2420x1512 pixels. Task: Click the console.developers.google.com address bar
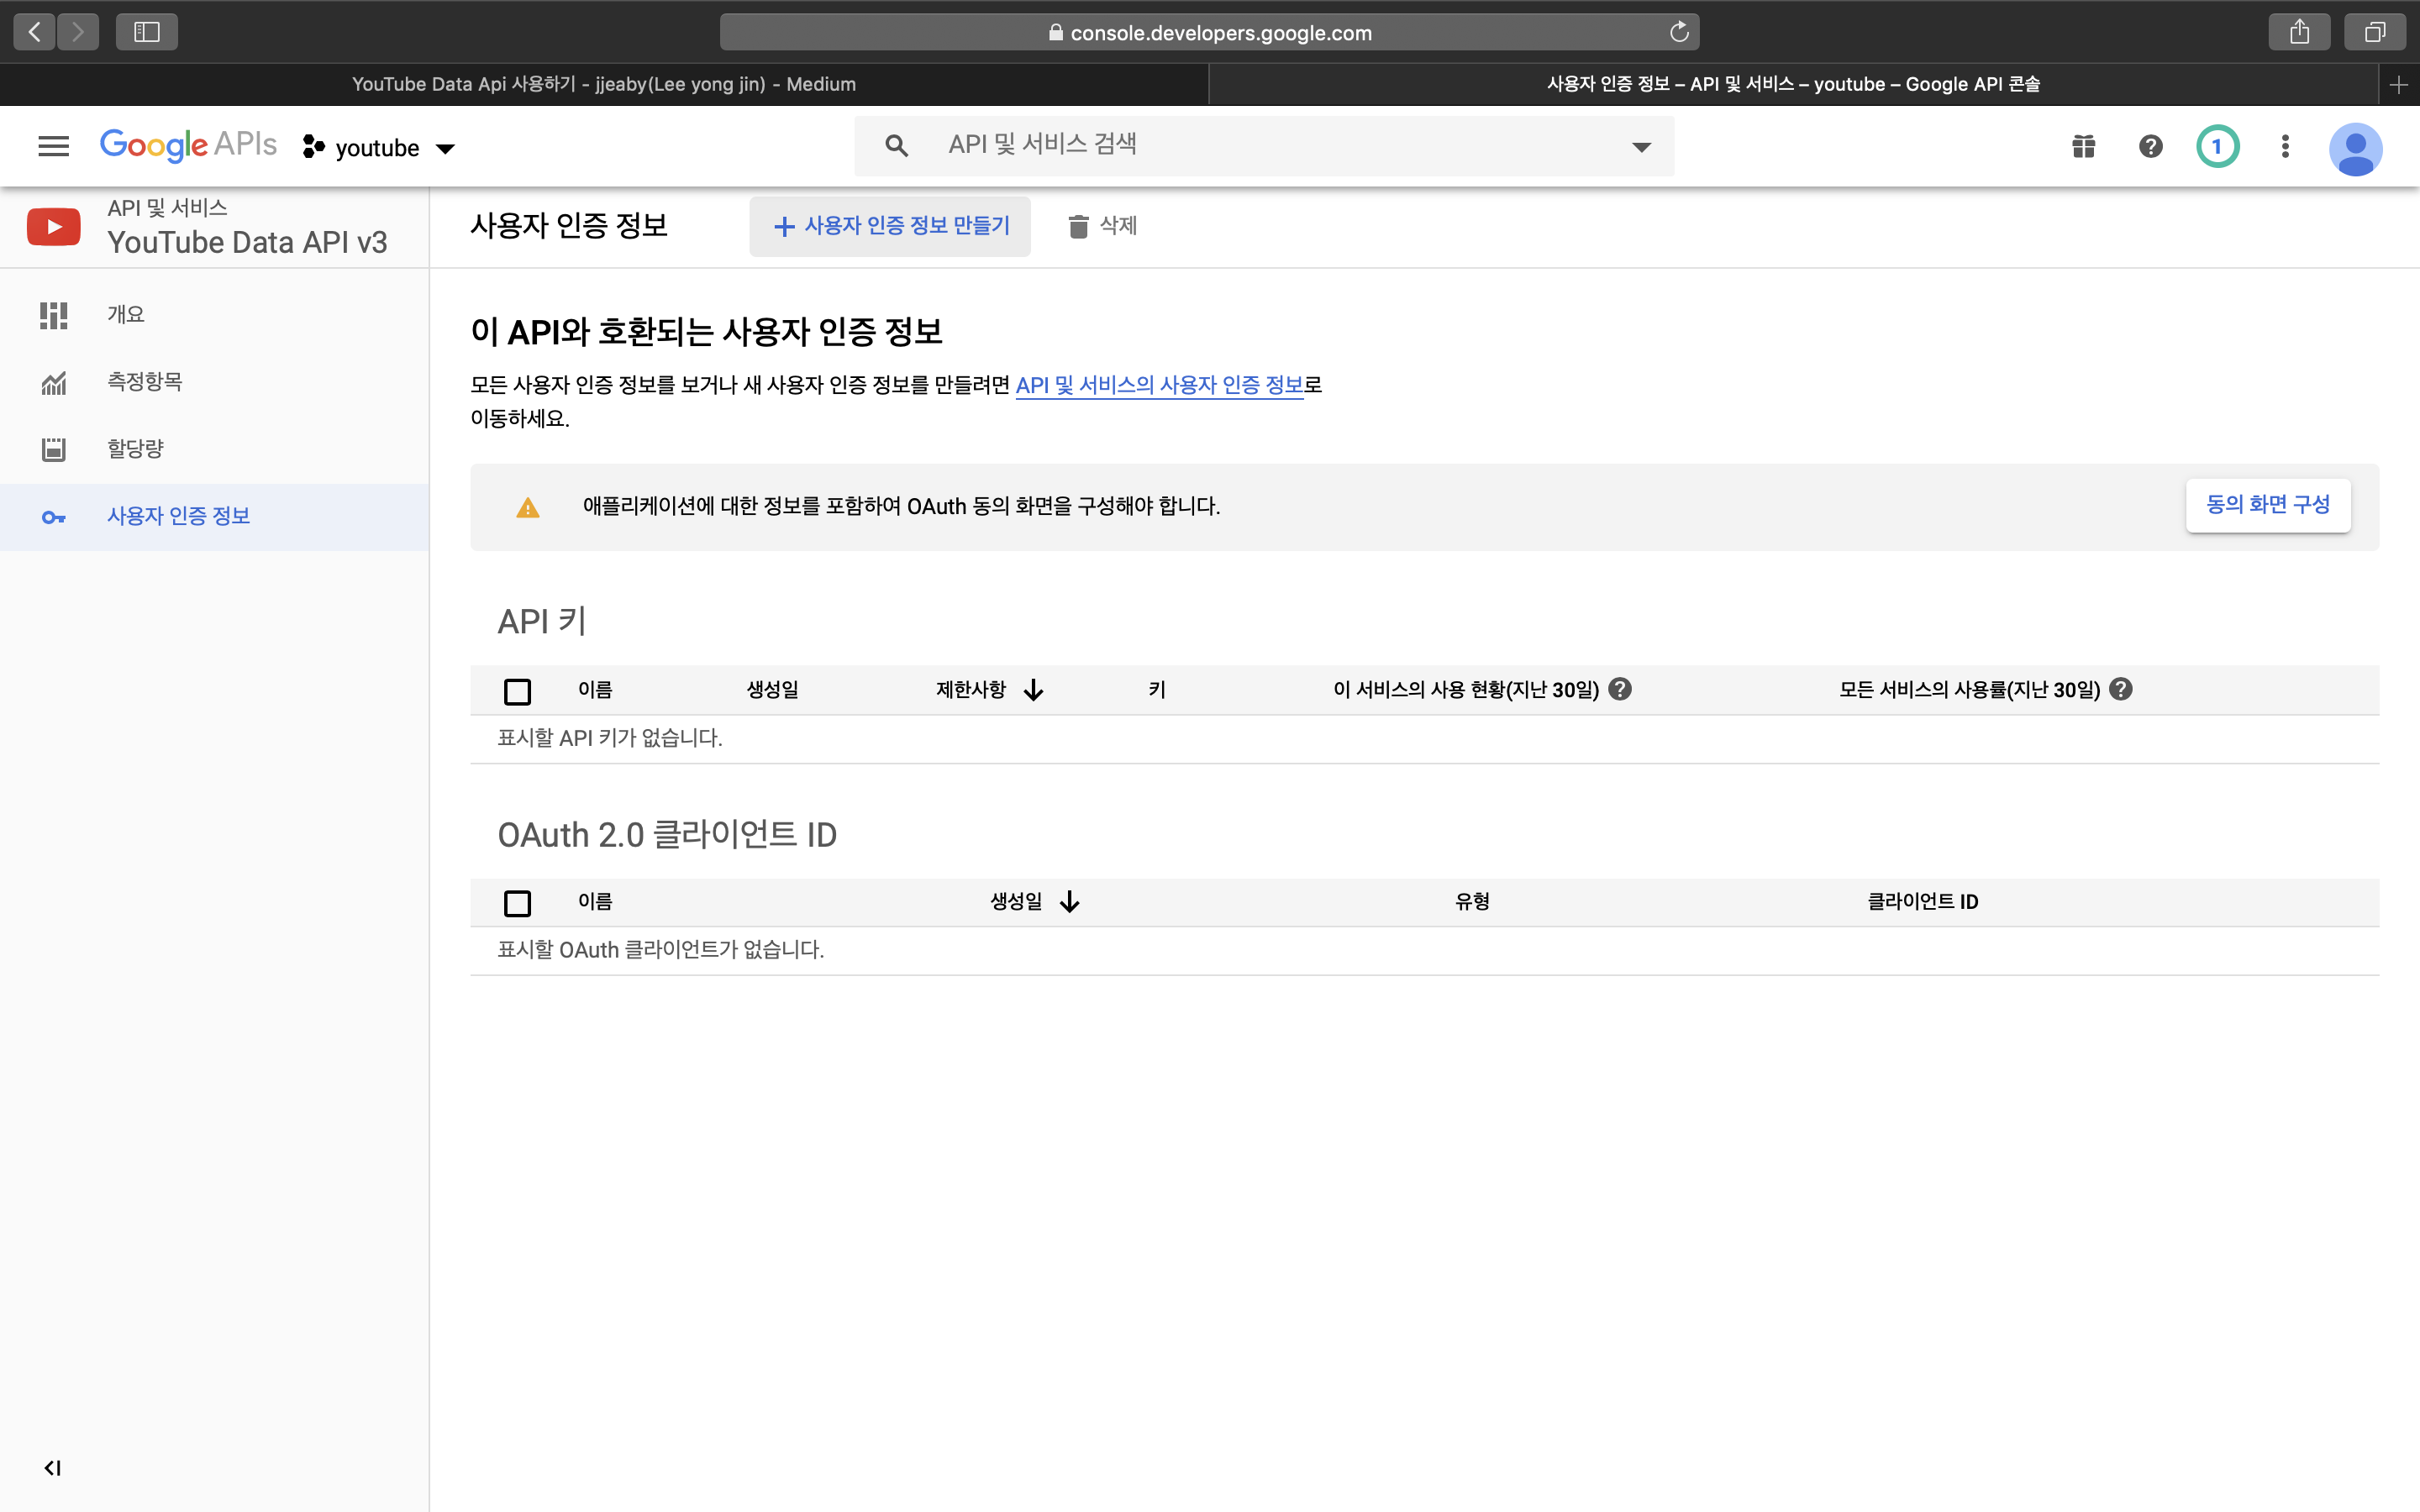pyautogui.click(x=1209, y=32)
